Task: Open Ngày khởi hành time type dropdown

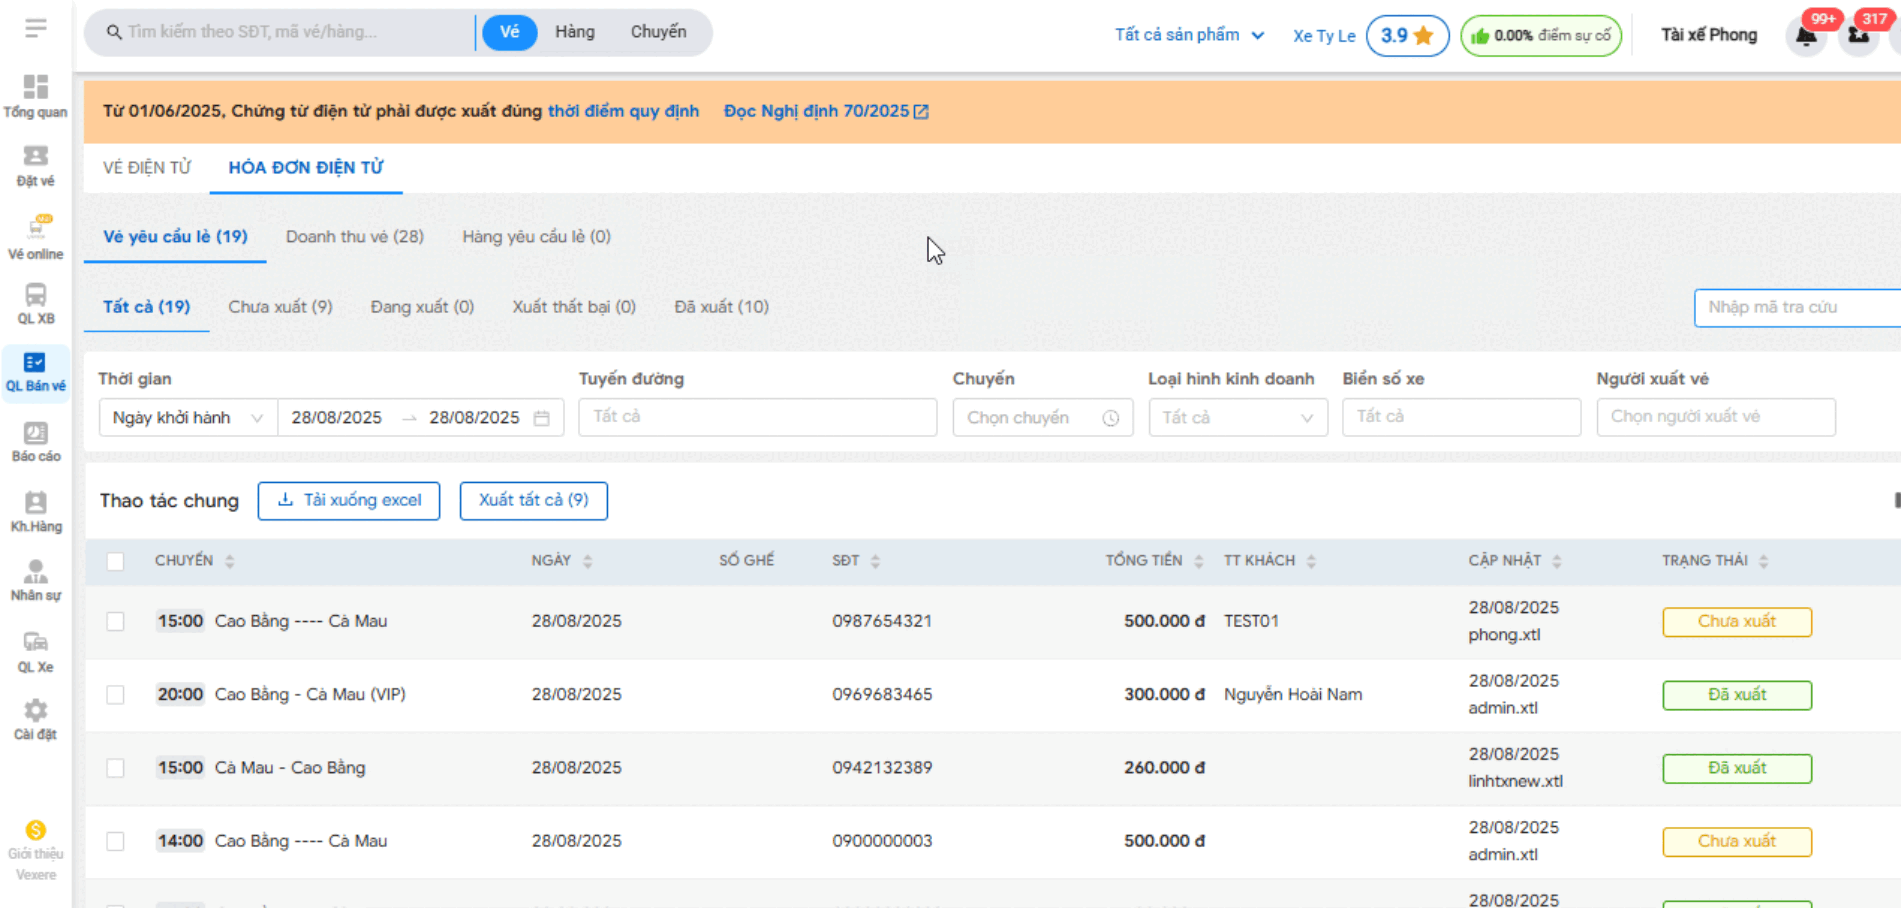Action: point(187,418)
